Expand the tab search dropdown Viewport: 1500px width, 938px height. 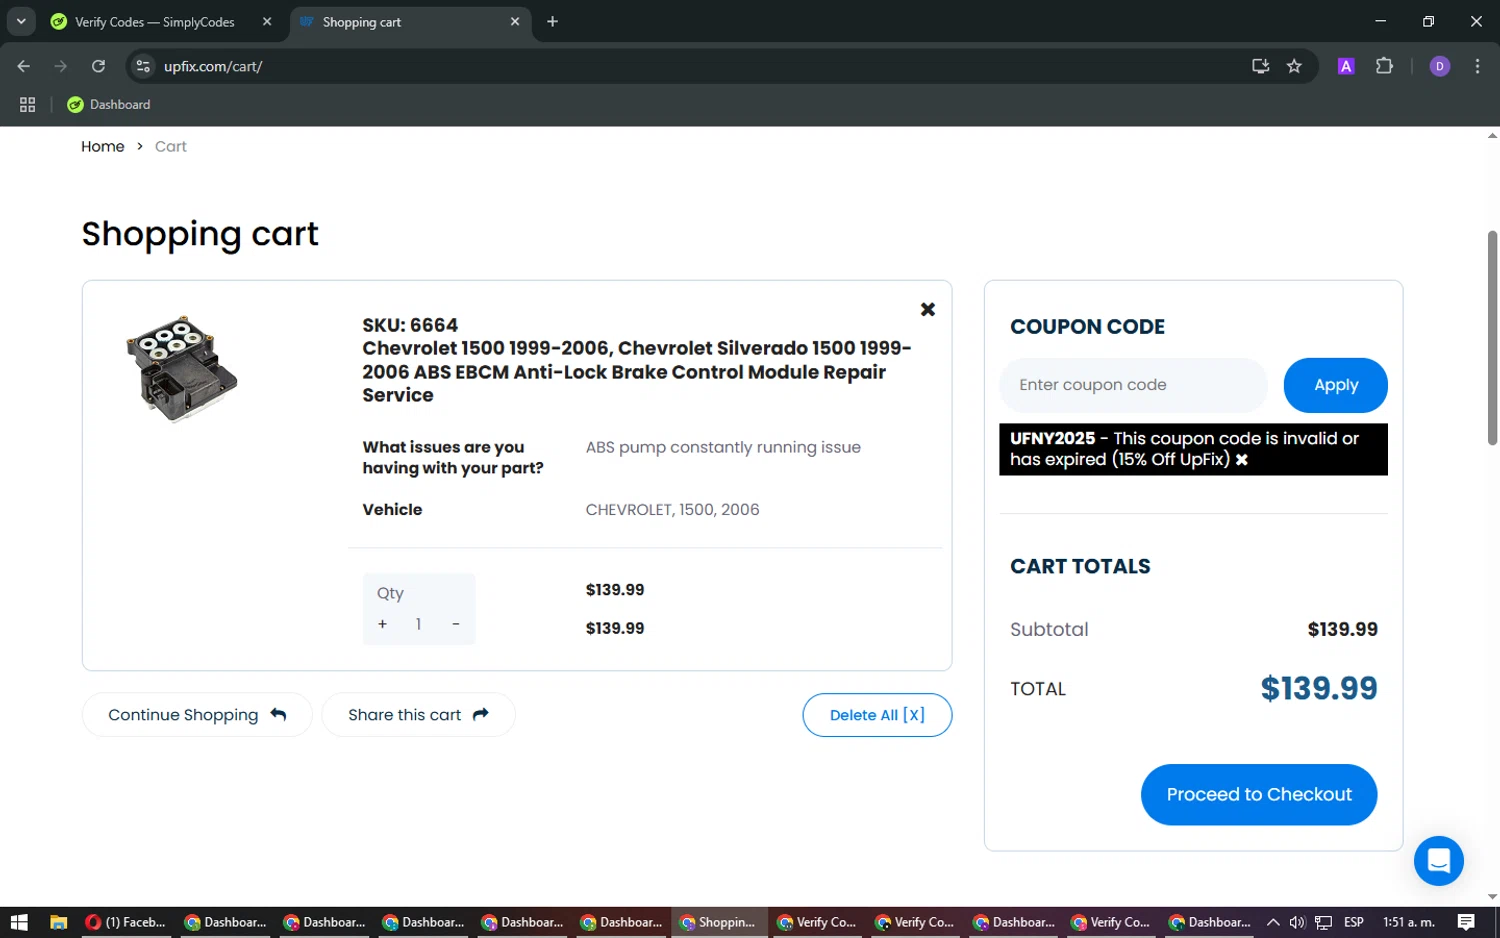click(x=21, y=22)
